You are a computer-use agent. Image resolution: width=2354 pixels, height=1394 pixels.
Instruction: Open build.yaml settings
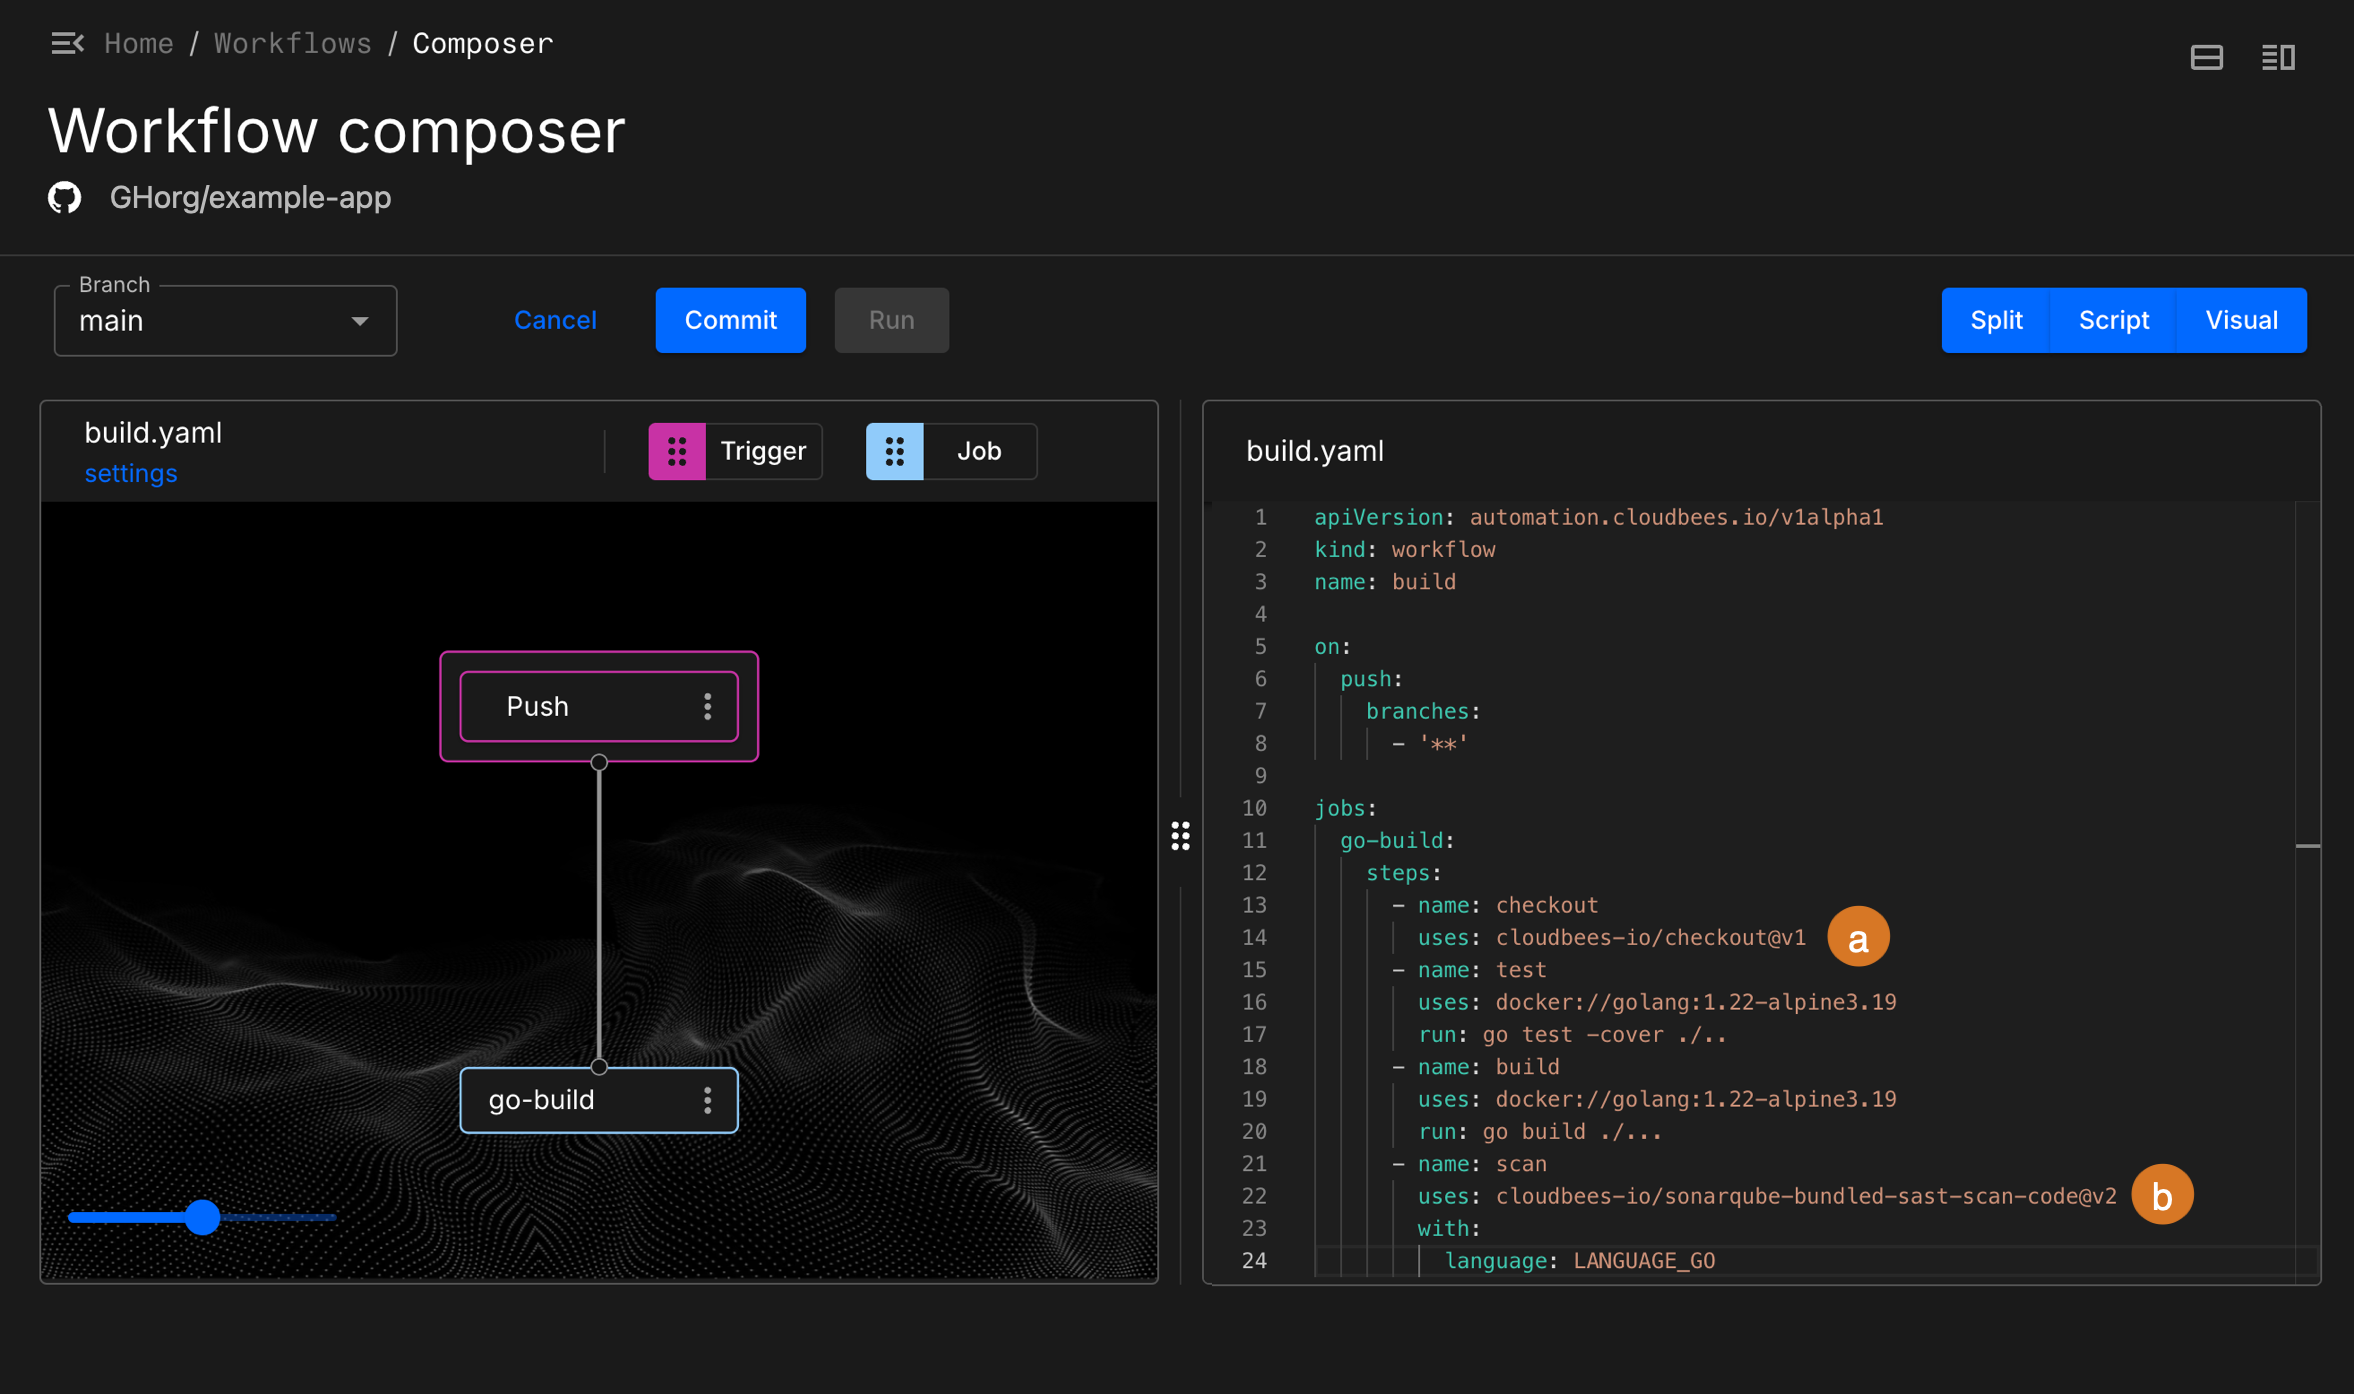point(130,473)
